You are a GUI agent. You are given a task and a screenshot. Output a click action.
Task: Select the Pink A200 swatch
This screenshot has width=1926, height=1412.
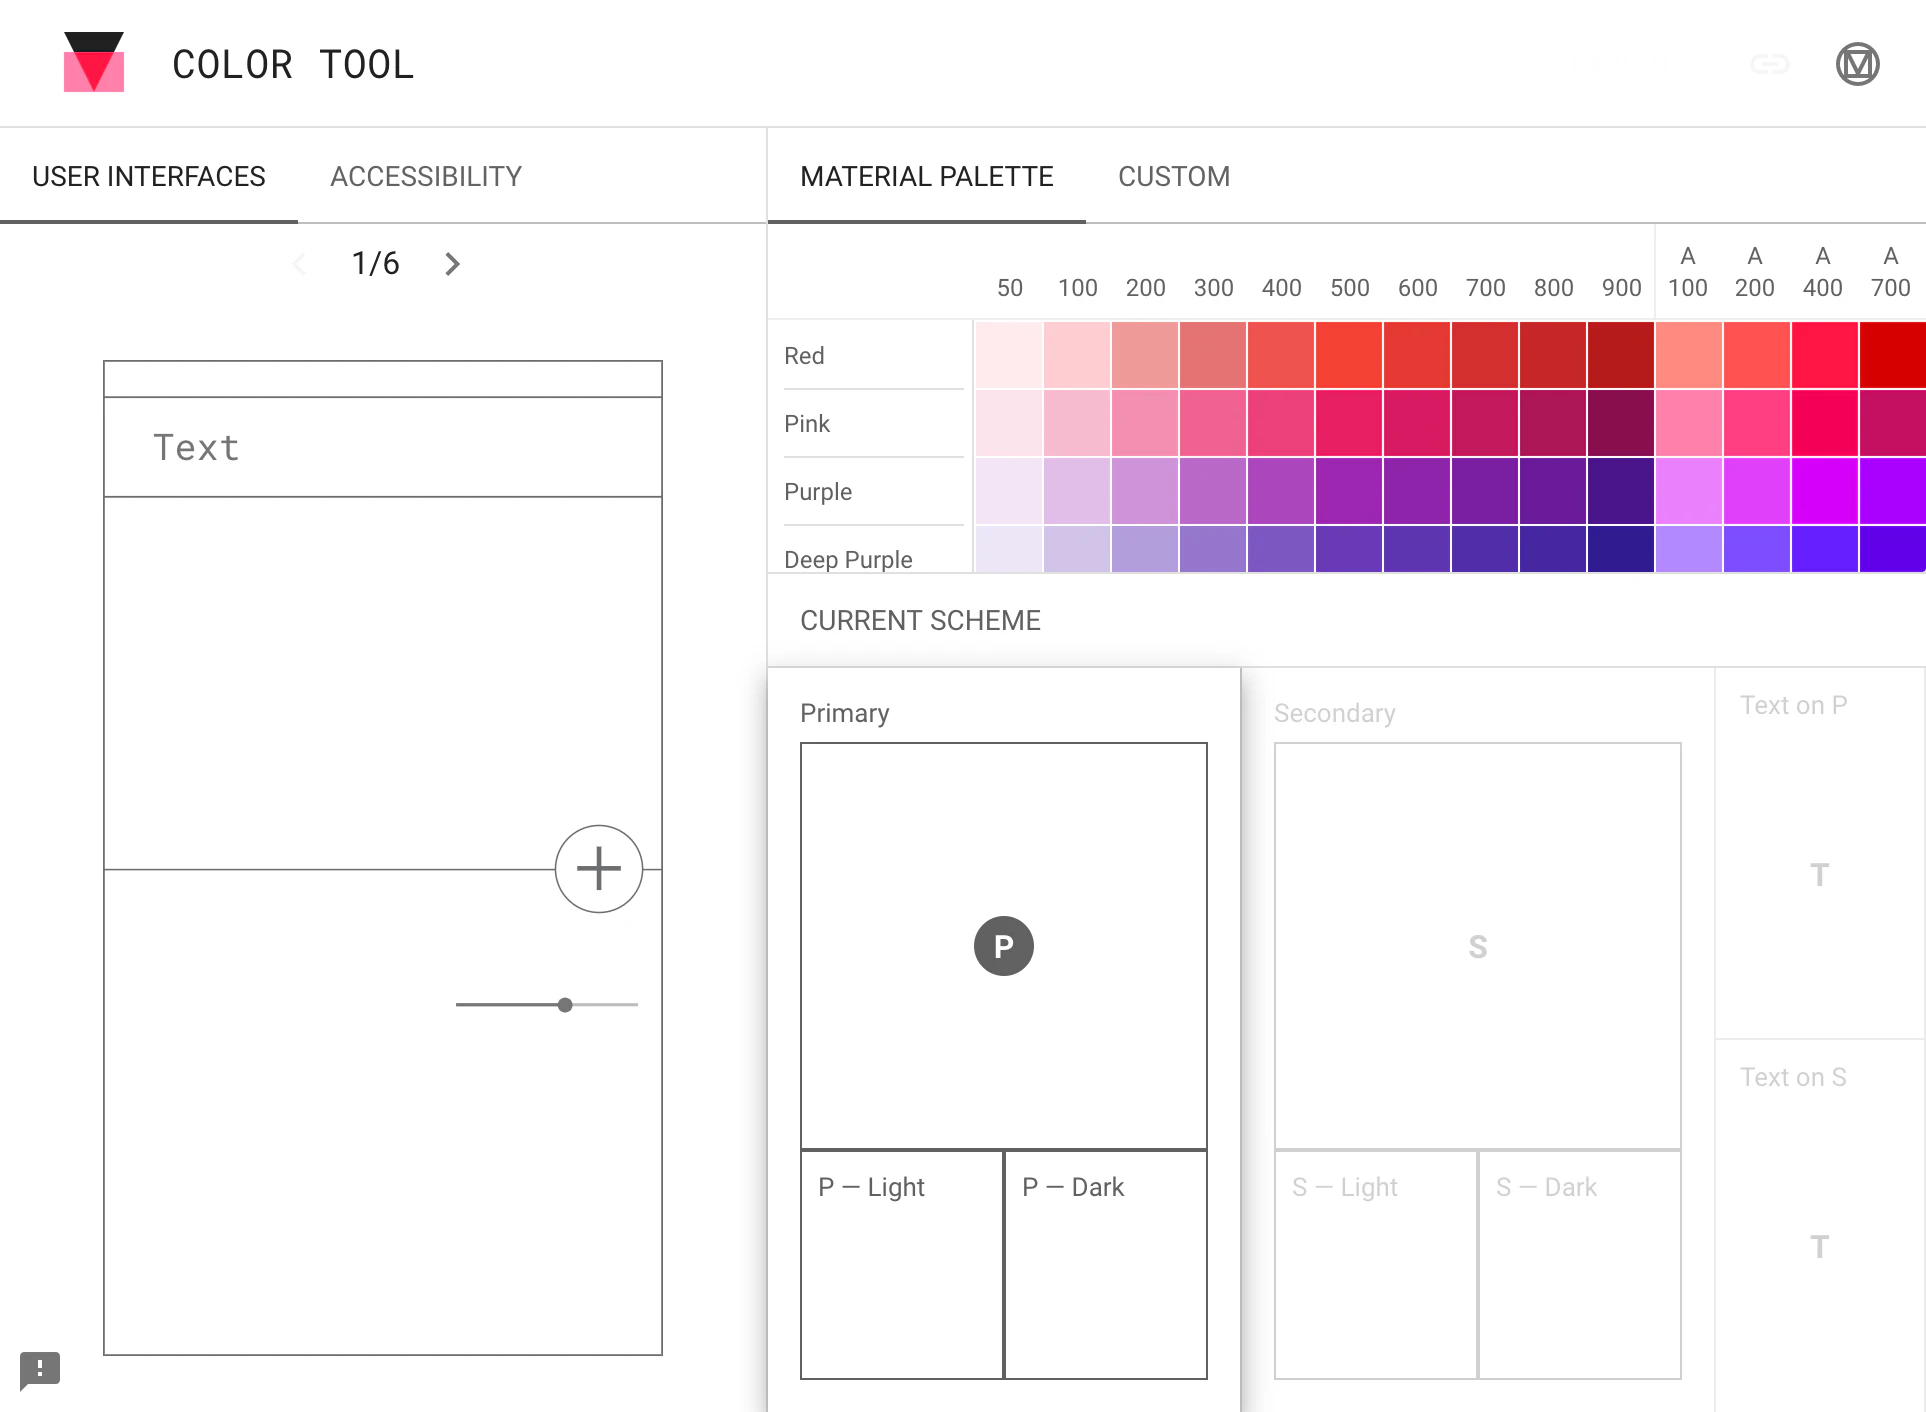[x=1755, y=422]
